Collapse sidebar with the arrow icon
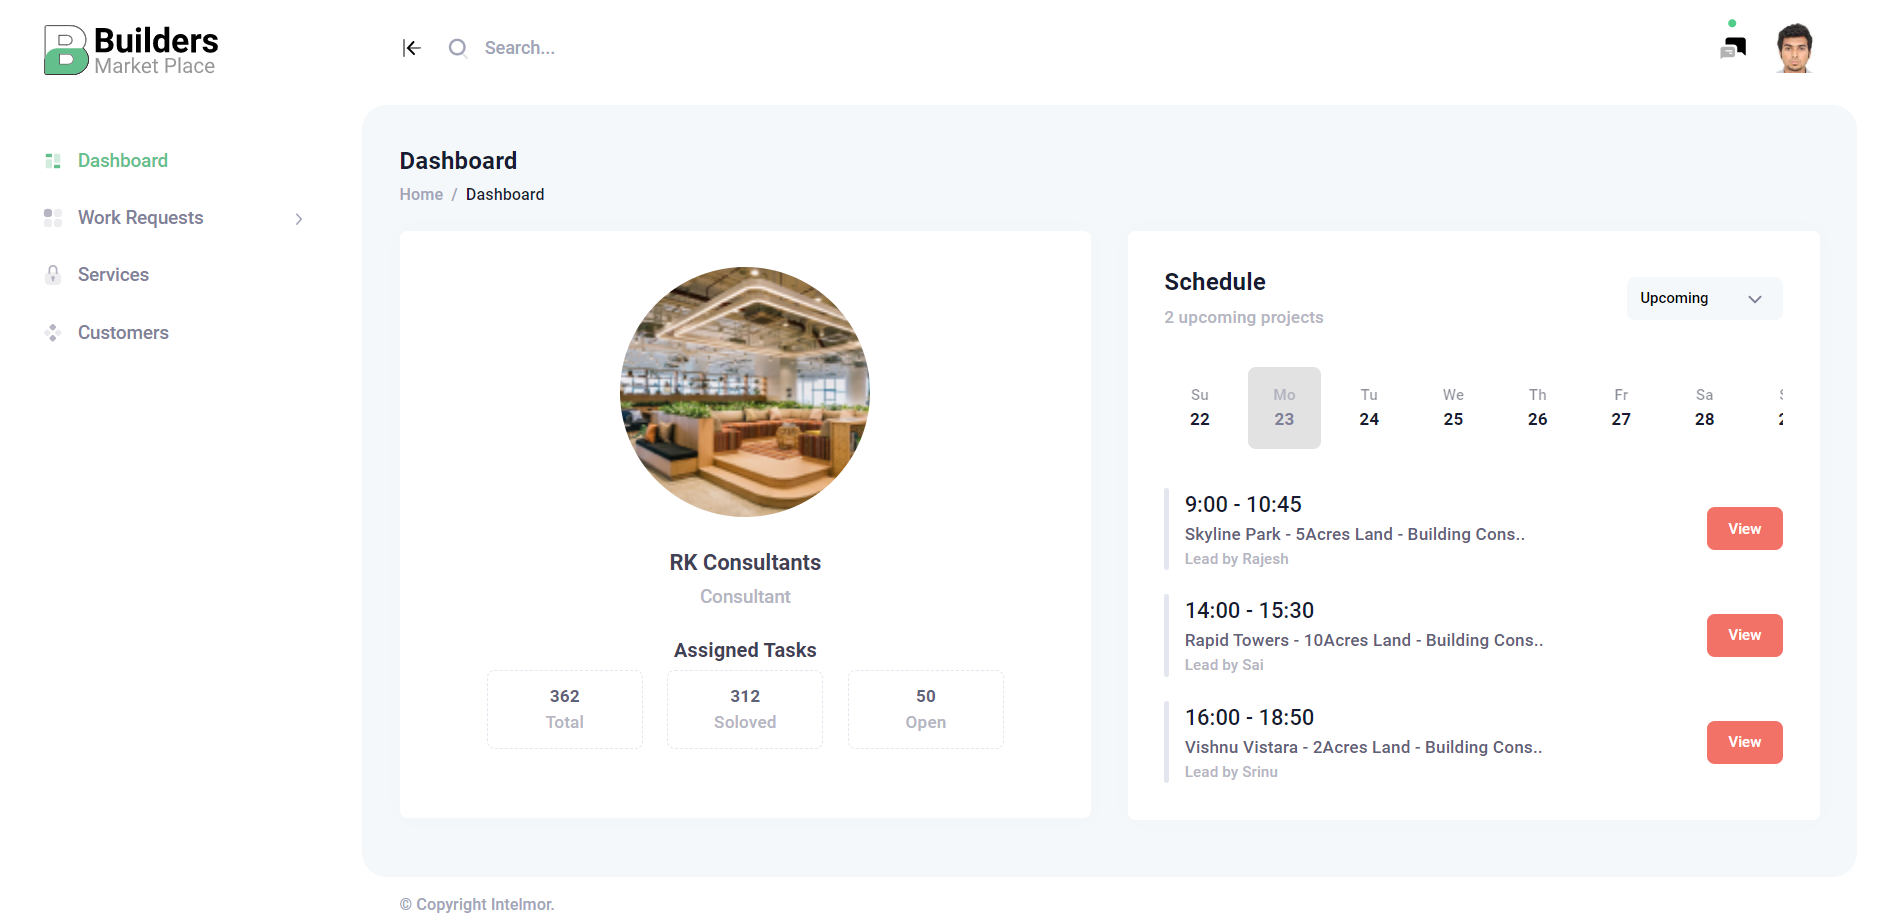This screenshot has height=922, width=1880. pyautogui.click(x=411, y=48)
